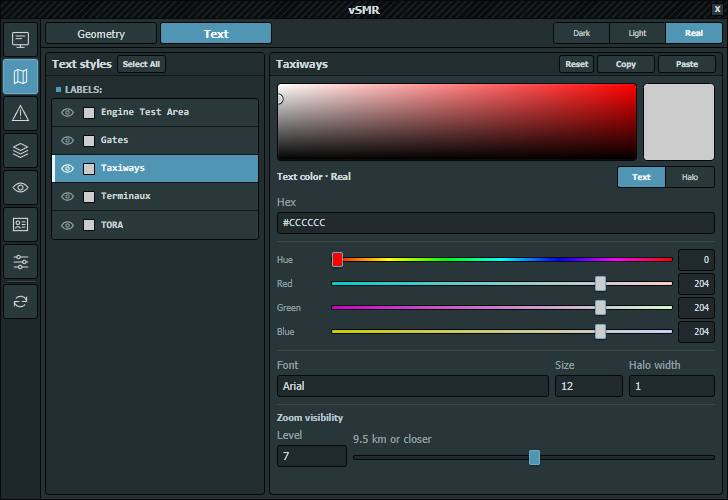Click the Size field showing 12

coord(588,386)
